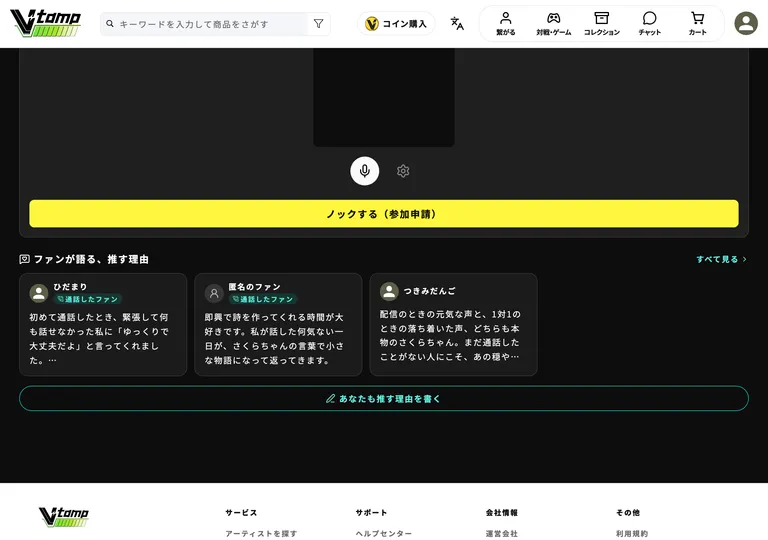Open the search filter funnel icon
This screenshot has width=768, height=540.
(318, 24)
